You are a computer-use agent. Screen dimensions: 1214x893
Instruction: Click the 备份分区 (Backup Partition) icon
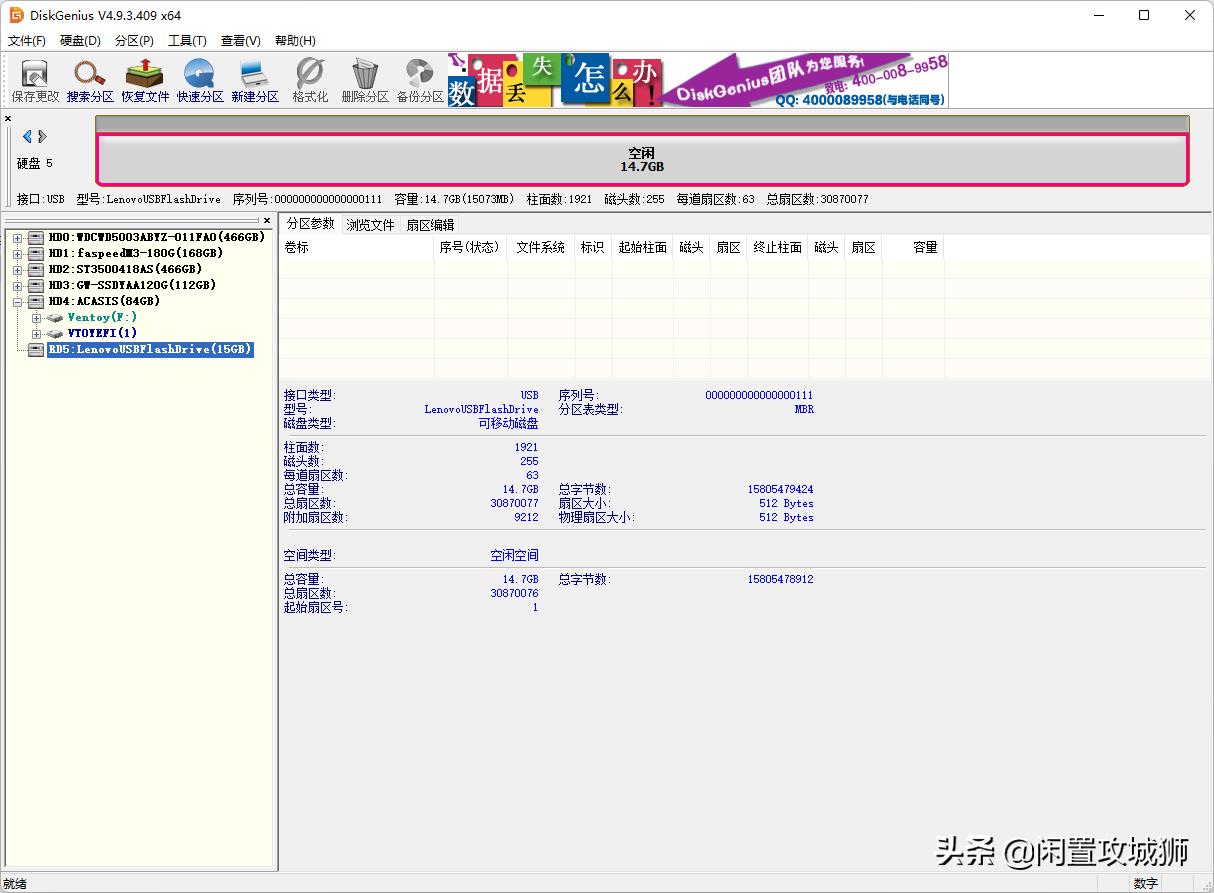tap(420, 80)
